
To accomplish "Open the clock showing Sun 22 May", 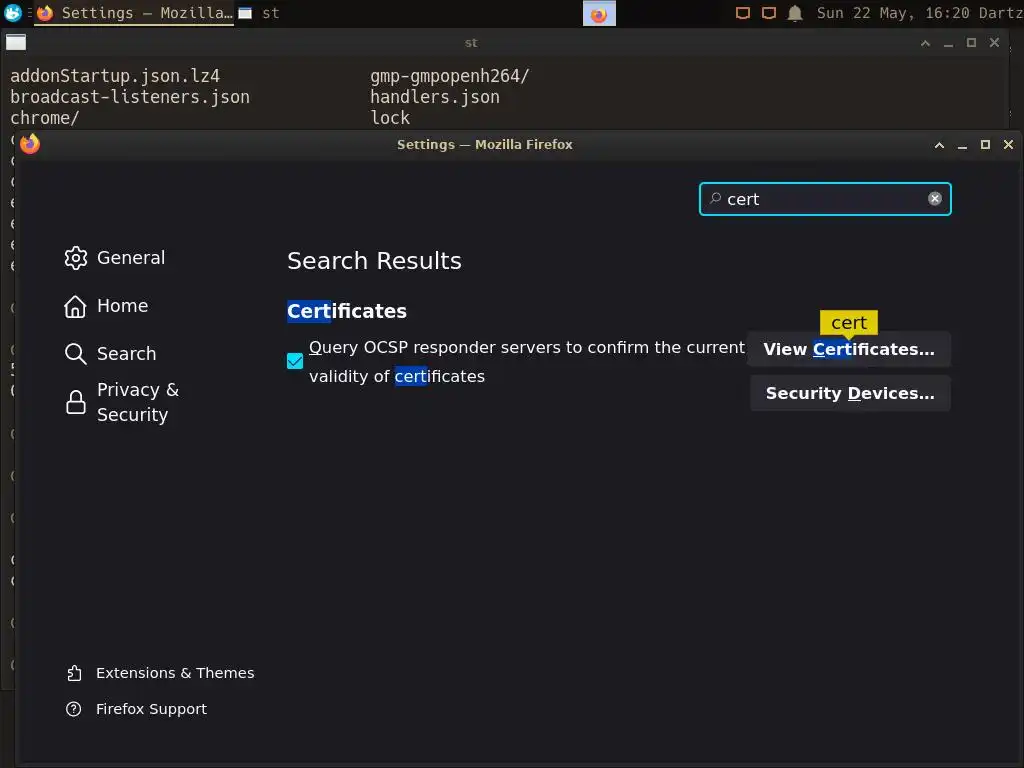I will click(x=893, y=13).
